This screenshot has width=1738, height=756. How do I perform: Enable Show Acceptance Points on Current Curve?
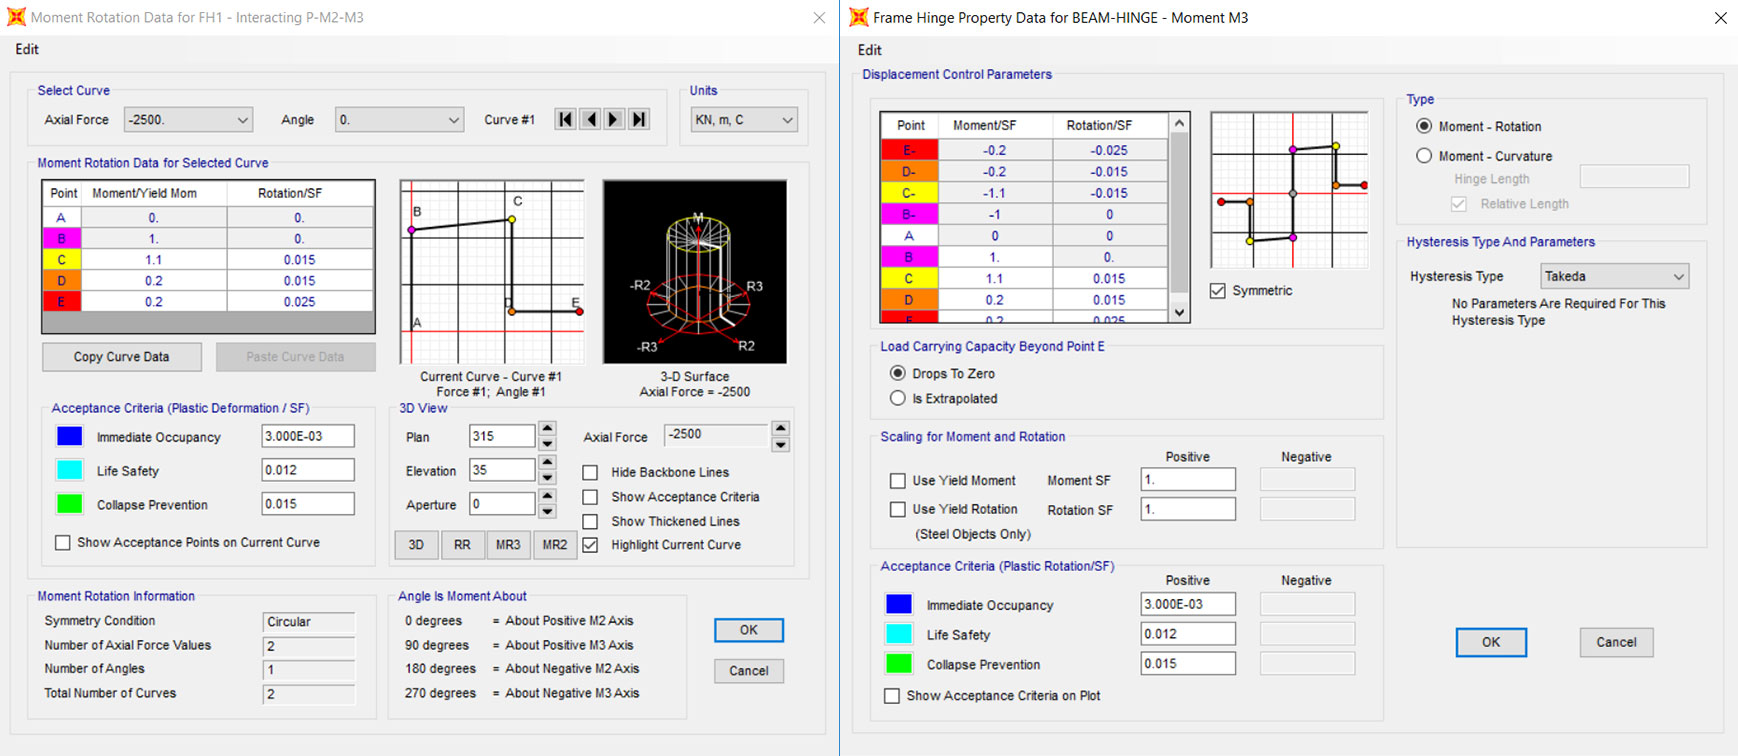coord(63,543)
